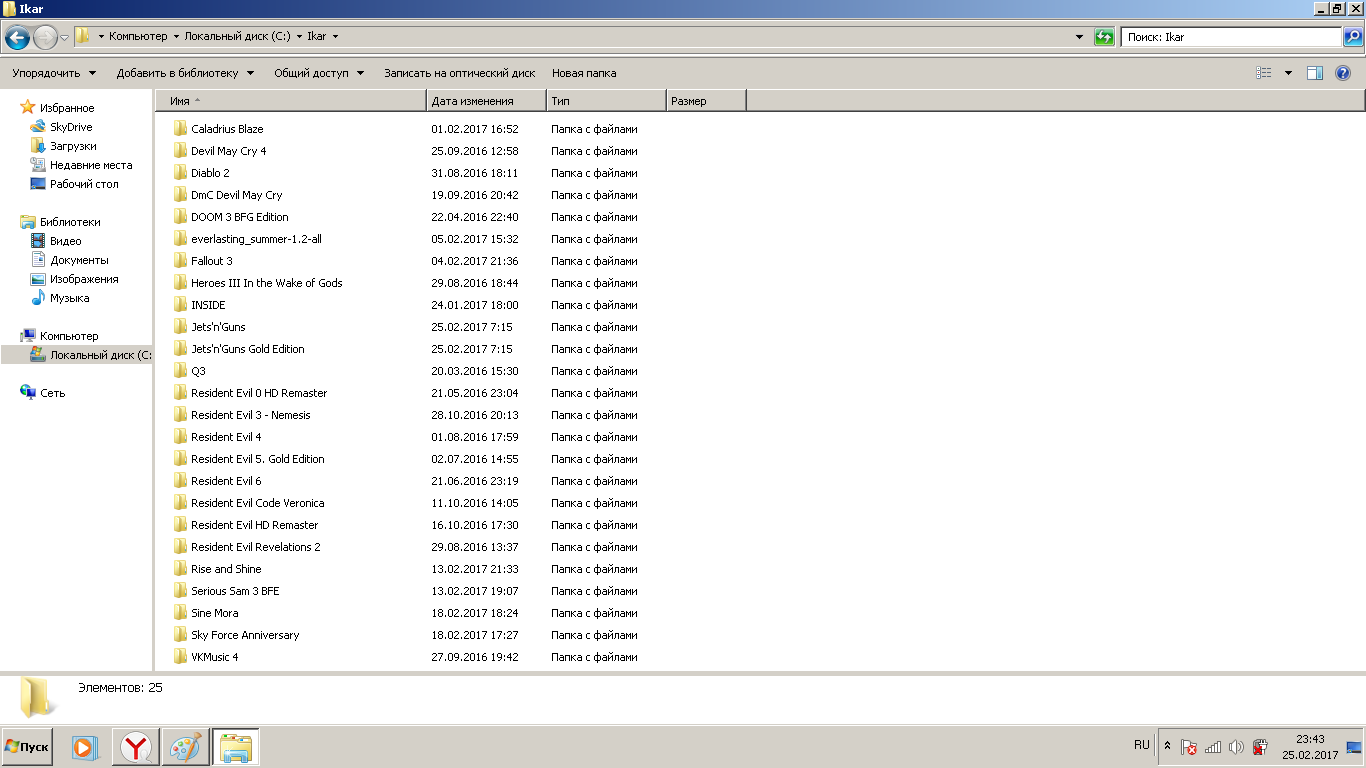Select the Devil May Cry 4 folder
The height and width of the screenshot is (768, 1366).
[229, 151]
